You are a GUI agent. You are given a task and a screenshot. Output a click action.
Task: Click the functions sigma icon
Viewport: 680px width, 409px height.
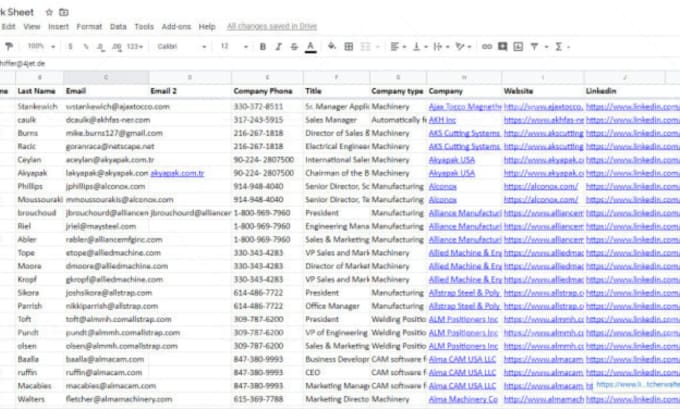559,46
